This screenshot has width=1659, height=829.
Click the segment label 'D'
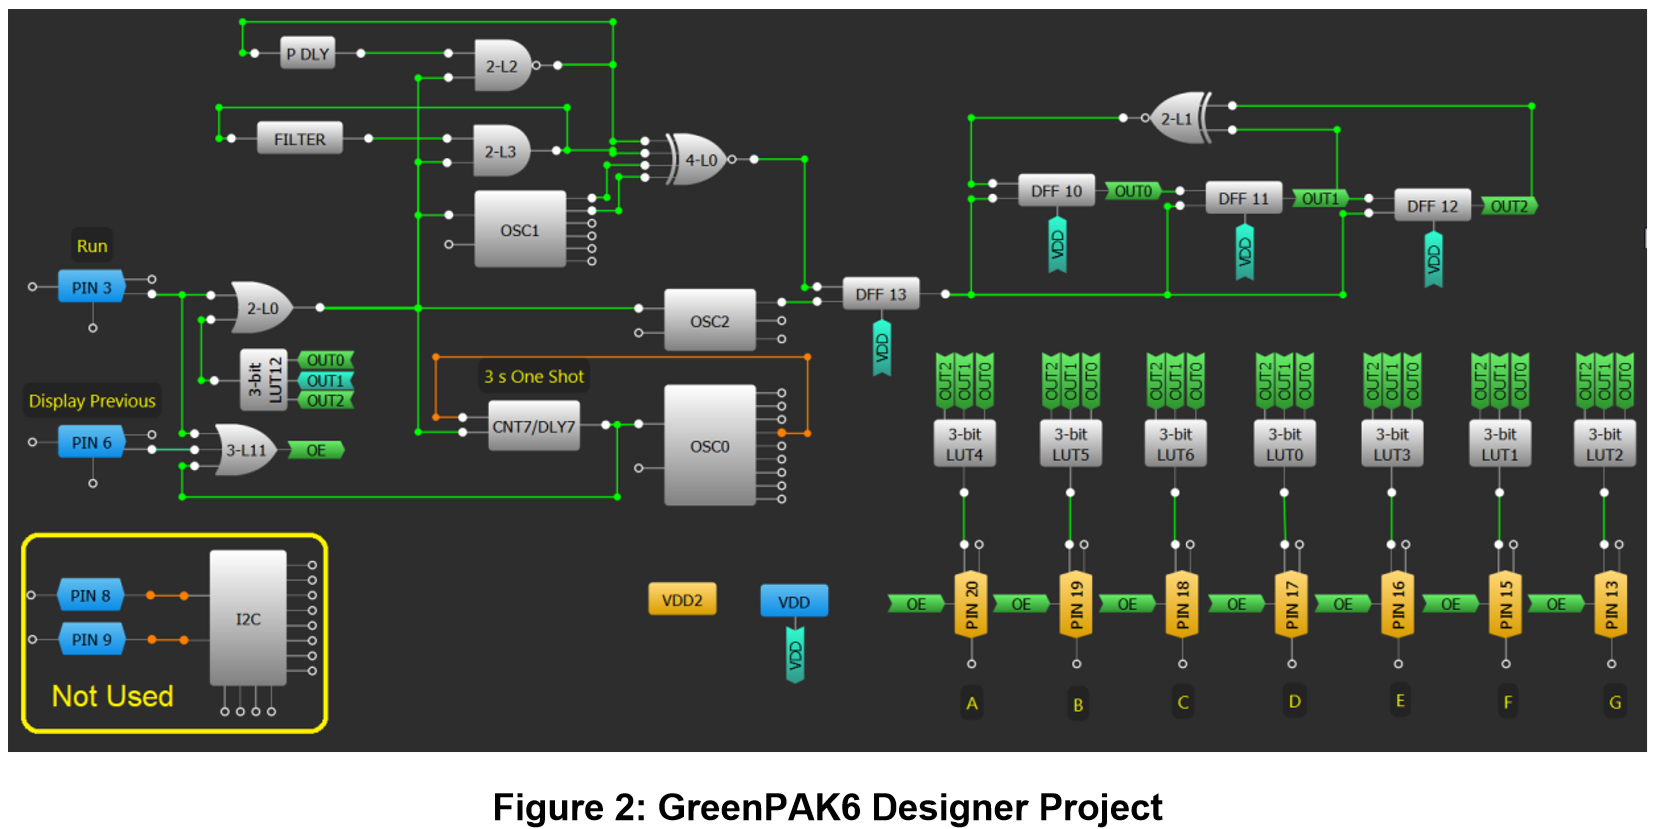[x=1294, y=701]
